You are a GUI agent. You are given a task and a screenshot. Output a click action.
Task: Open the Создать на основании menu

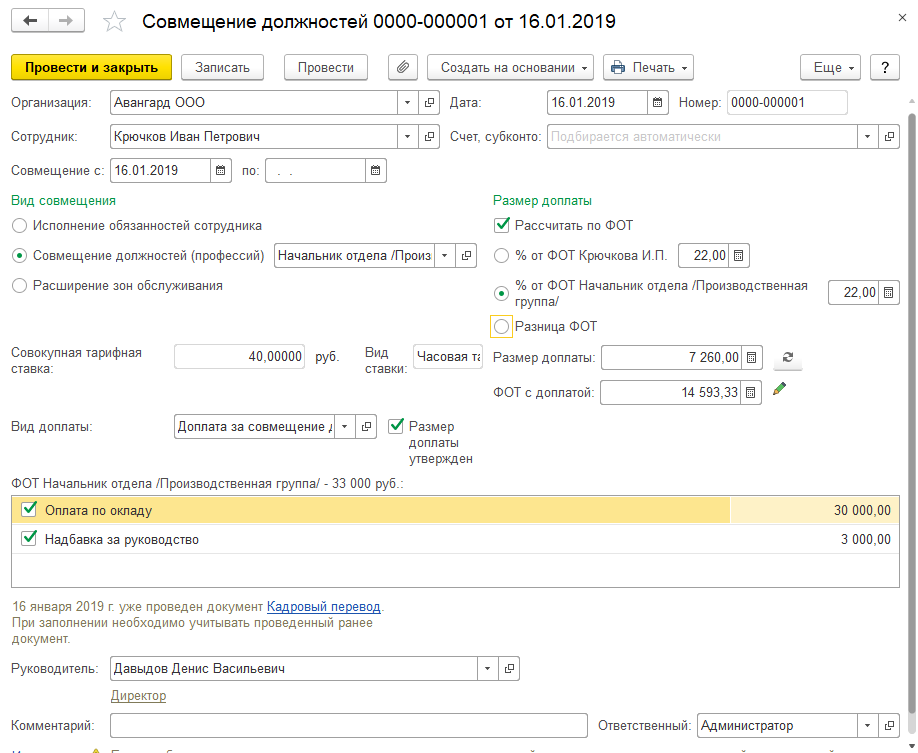click(510, 67)
